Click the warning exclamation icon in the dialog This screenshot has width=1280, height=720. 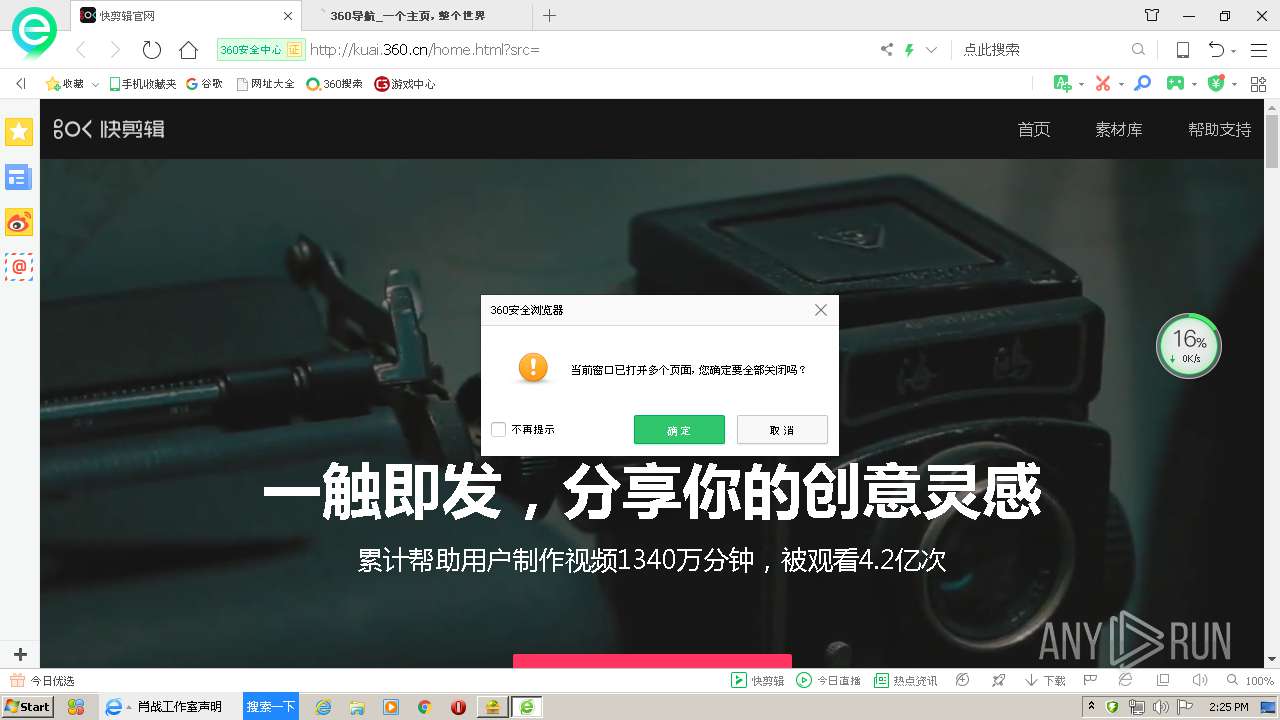click(x=533, y=367)
